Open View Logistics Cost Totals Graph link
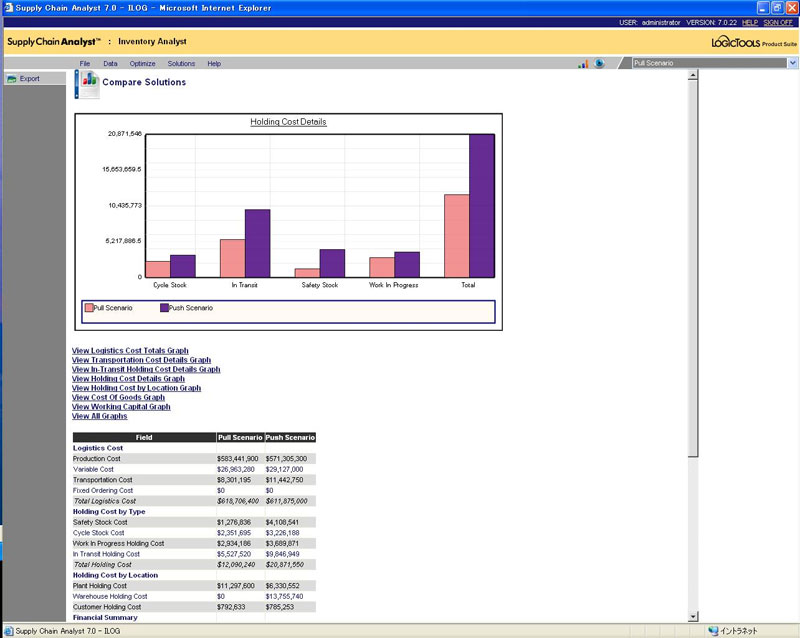The image size is (800, 638). tap(130, 351)
